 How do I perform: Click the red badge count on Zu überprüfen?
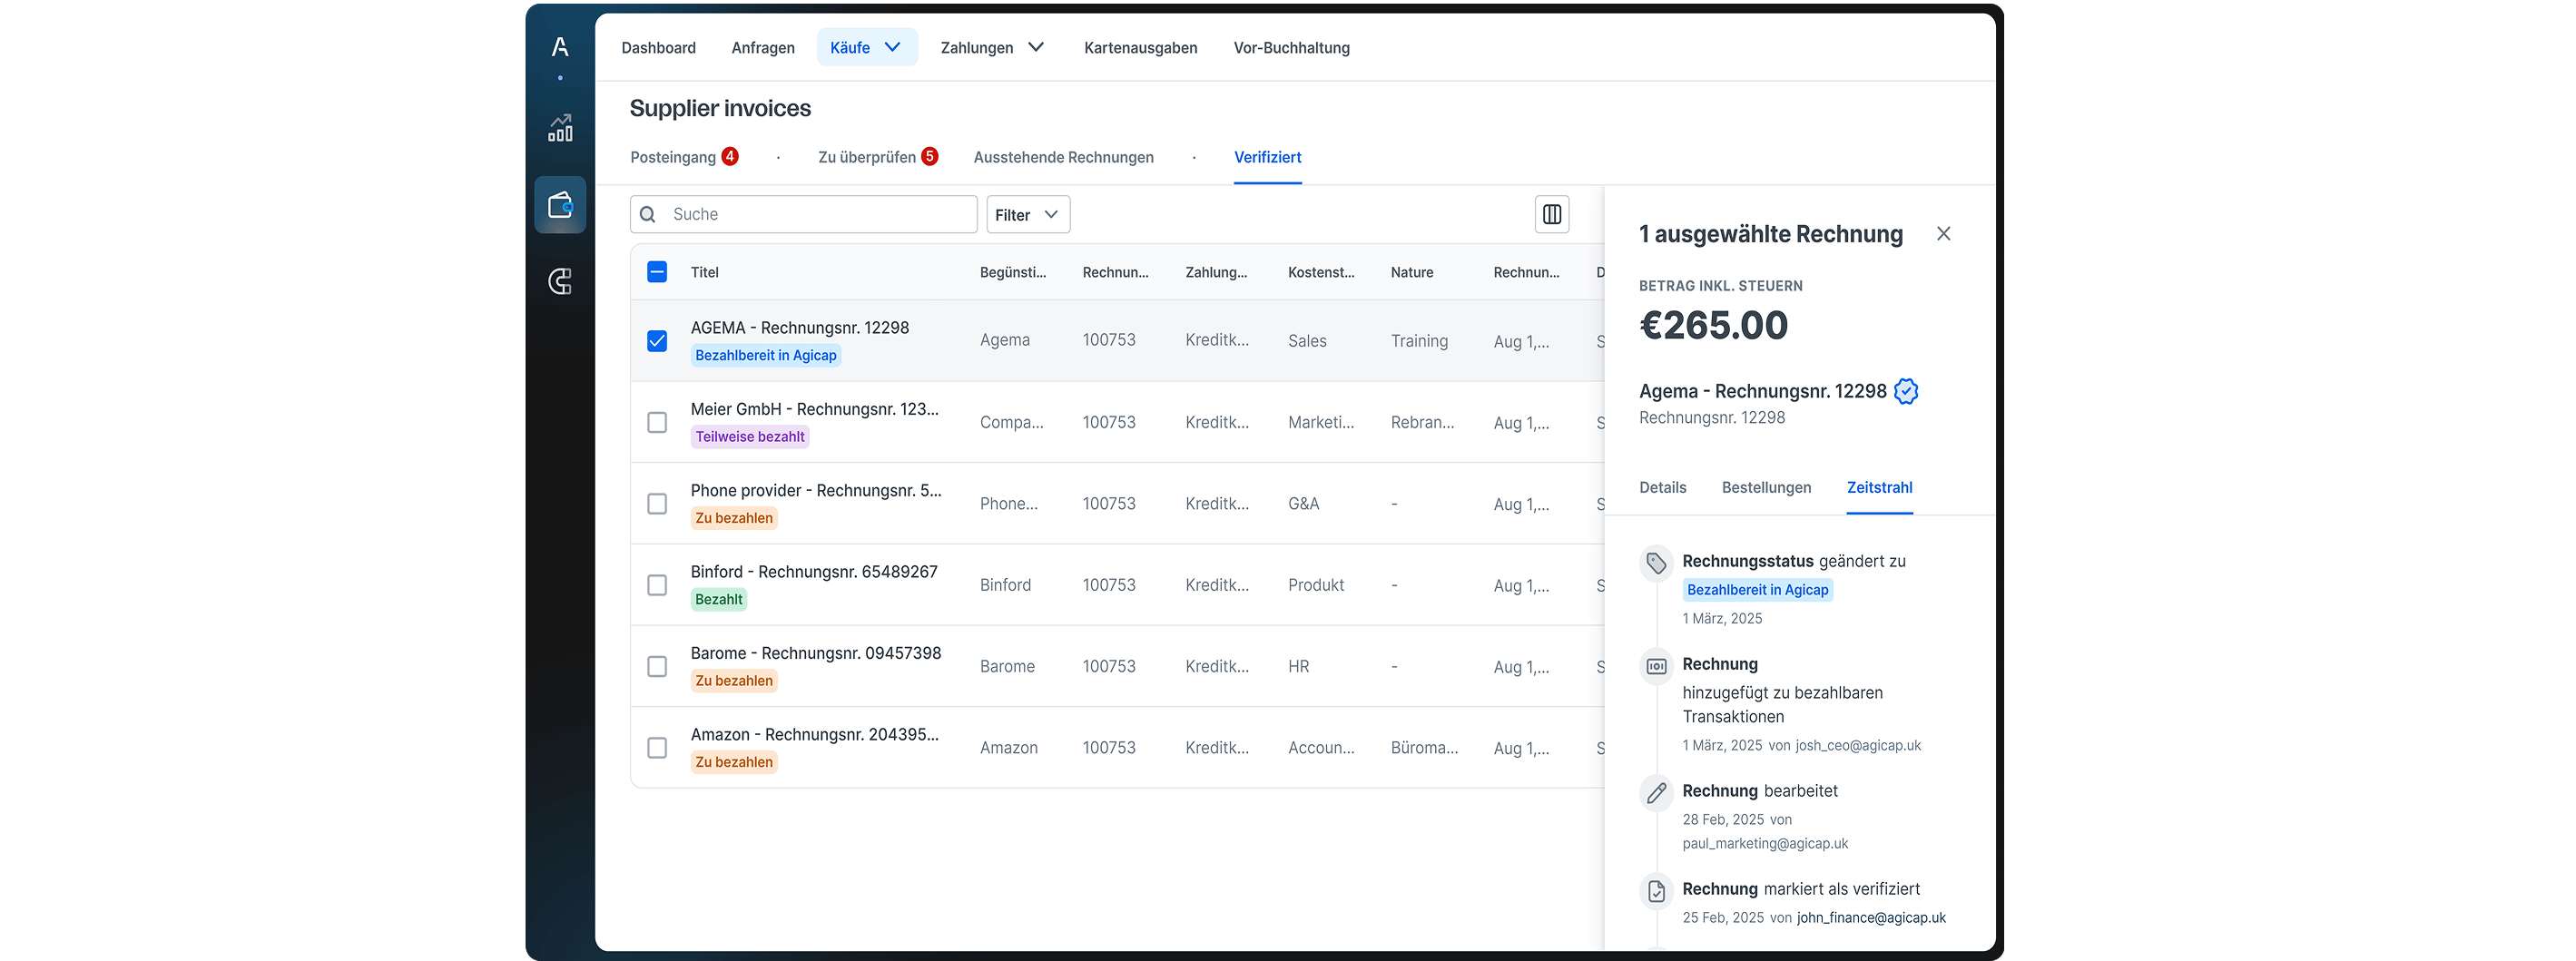coord(929,156)
